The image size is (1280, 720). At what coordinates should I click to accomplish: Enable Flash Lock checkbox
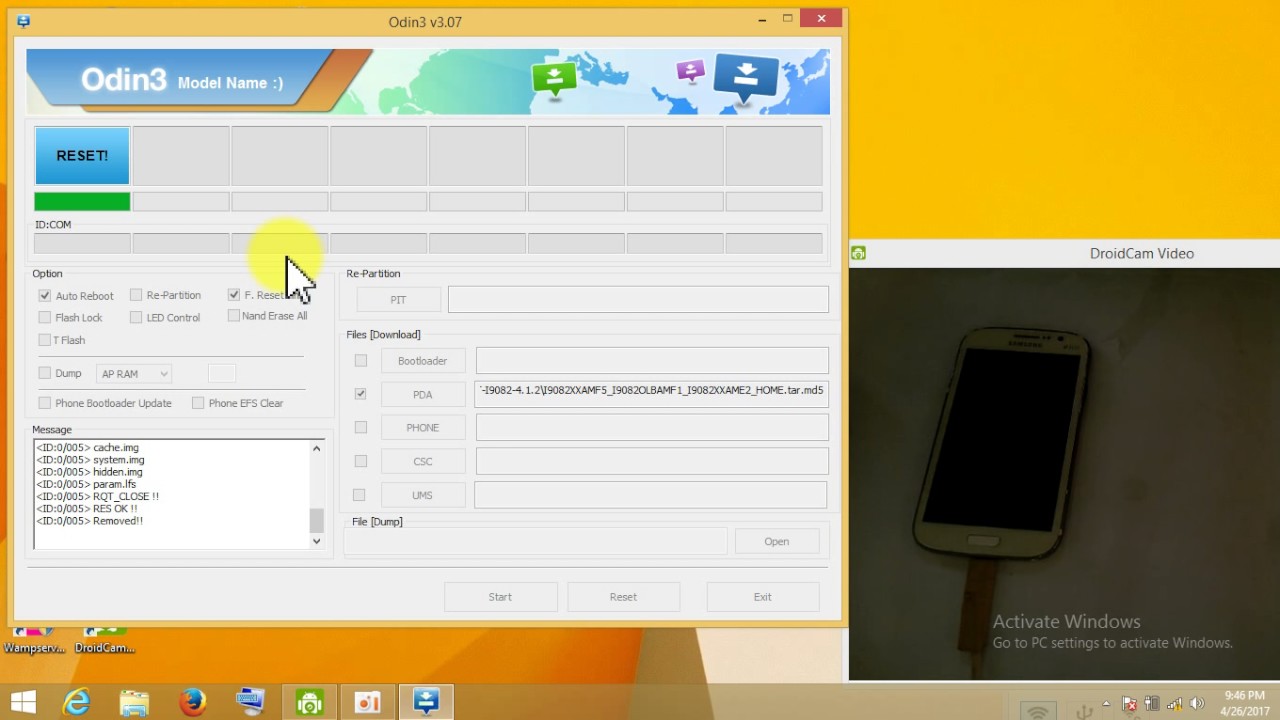coord(45,318)
